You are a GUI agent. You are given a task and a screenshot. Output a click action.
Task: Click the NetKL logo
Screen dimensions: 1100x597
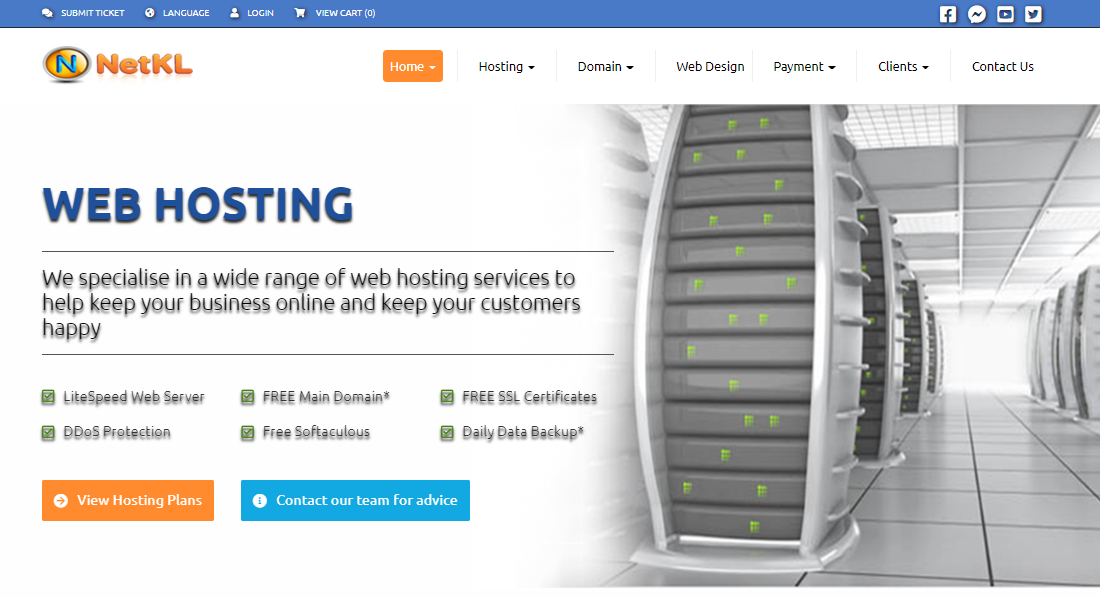tap(117, 65)
